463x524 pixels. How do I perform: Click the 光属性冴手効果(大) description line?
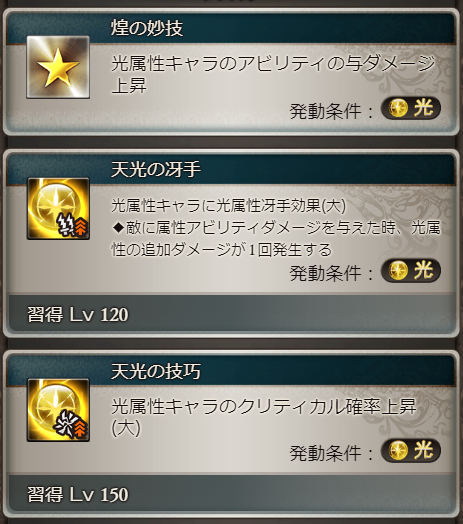click(x=228, y=206)
